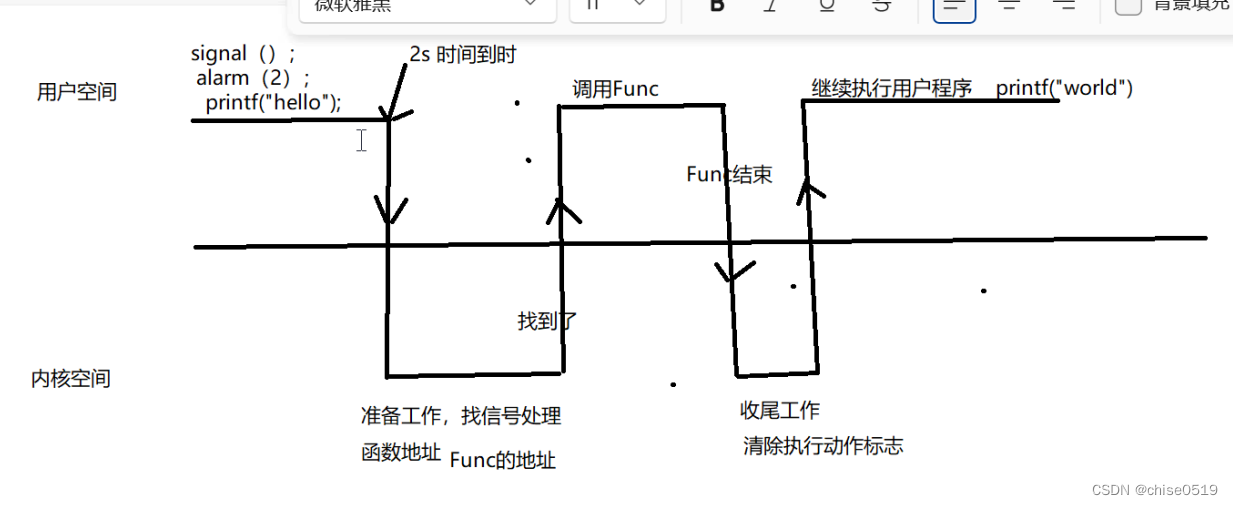Center-align the text
1233x505 pixels.
click(x=1009, y=5)
